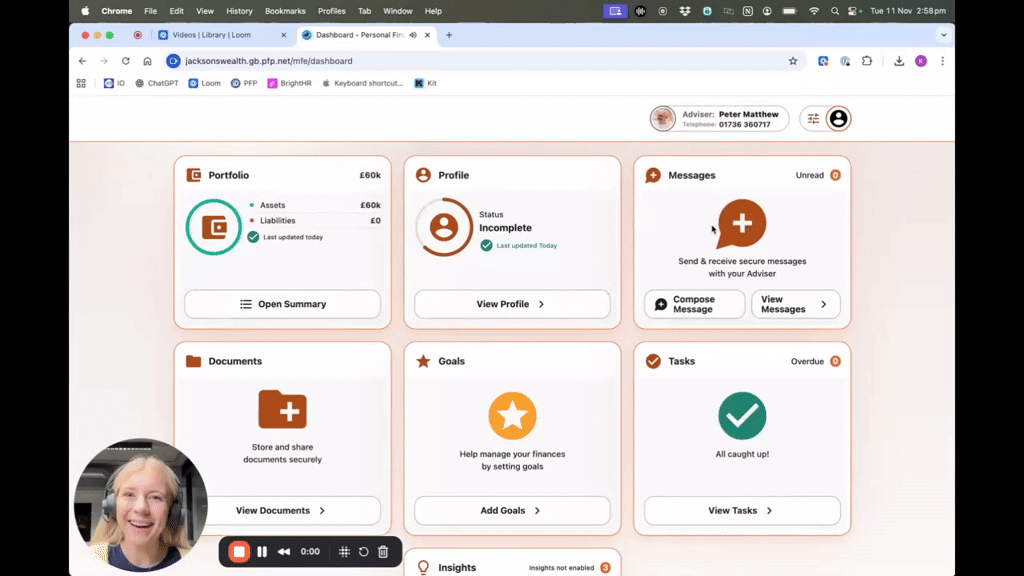Click the Overdue tasks count badge

coord(835,361)
